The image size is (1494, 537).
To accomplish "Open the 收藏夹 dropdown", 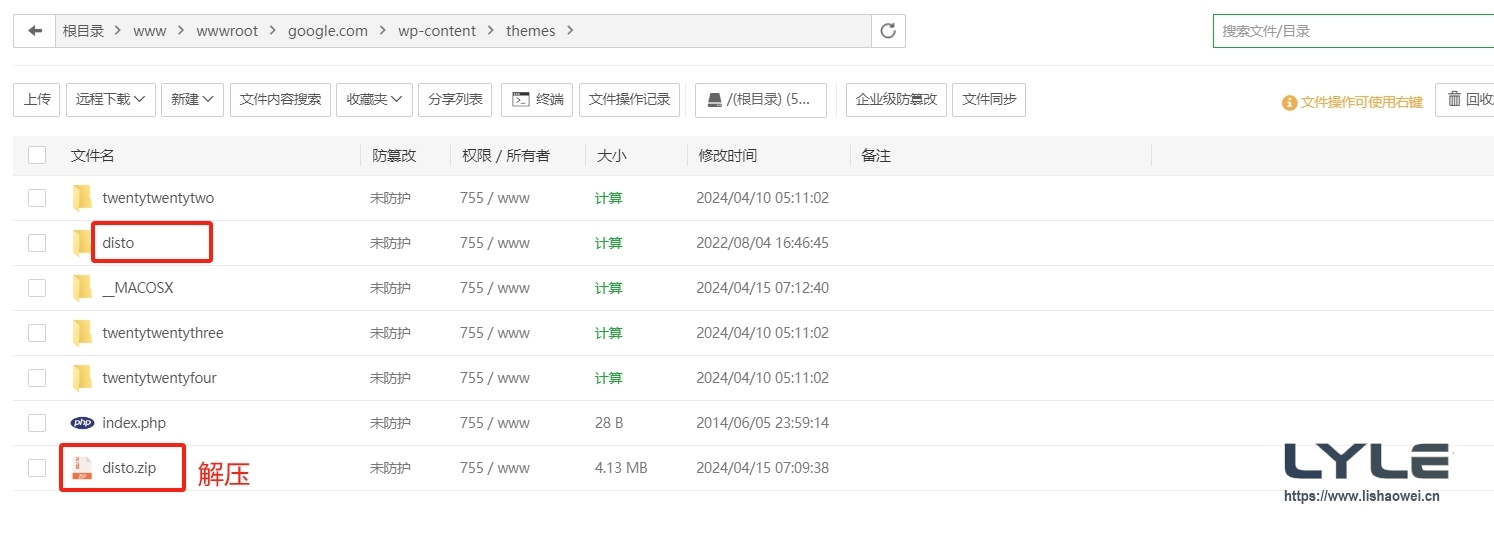I will click(x=375, y=100).
